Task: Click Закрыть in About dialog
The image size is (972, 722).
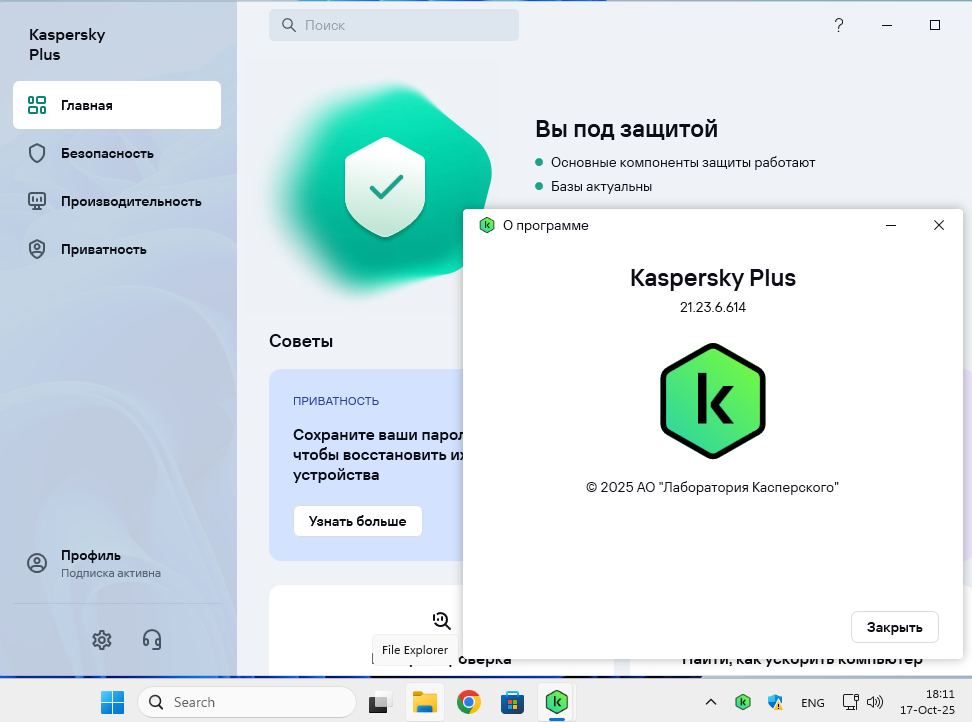Action: (x=895, y=627)
